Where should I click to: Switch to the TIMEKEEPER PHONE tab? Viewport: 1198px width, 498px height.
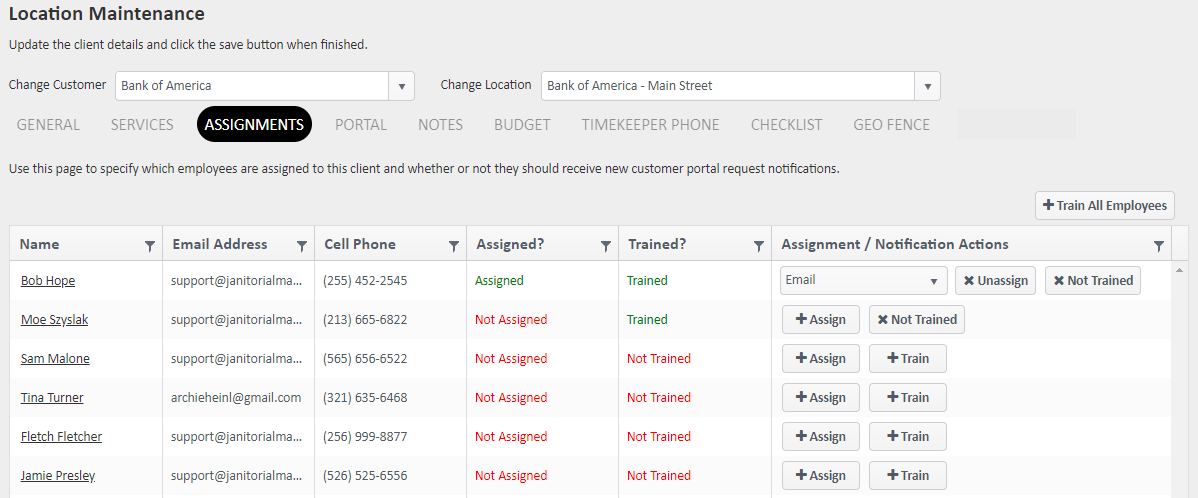[650, 125]
